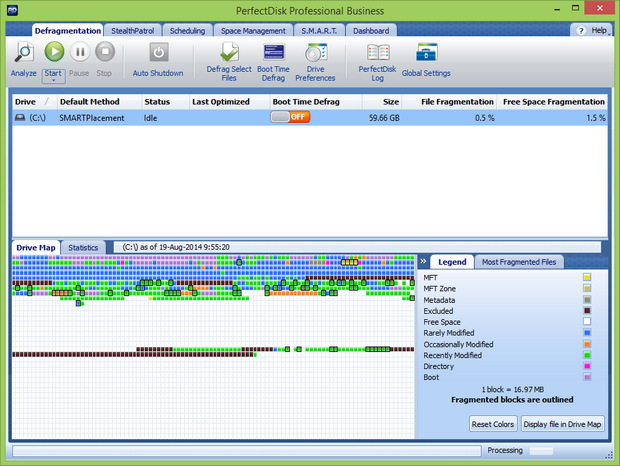Image resolution: width=620 pixels, height=466 pixels.
Task: Maximize the PerfectDisk window
Action: [575, 8]
